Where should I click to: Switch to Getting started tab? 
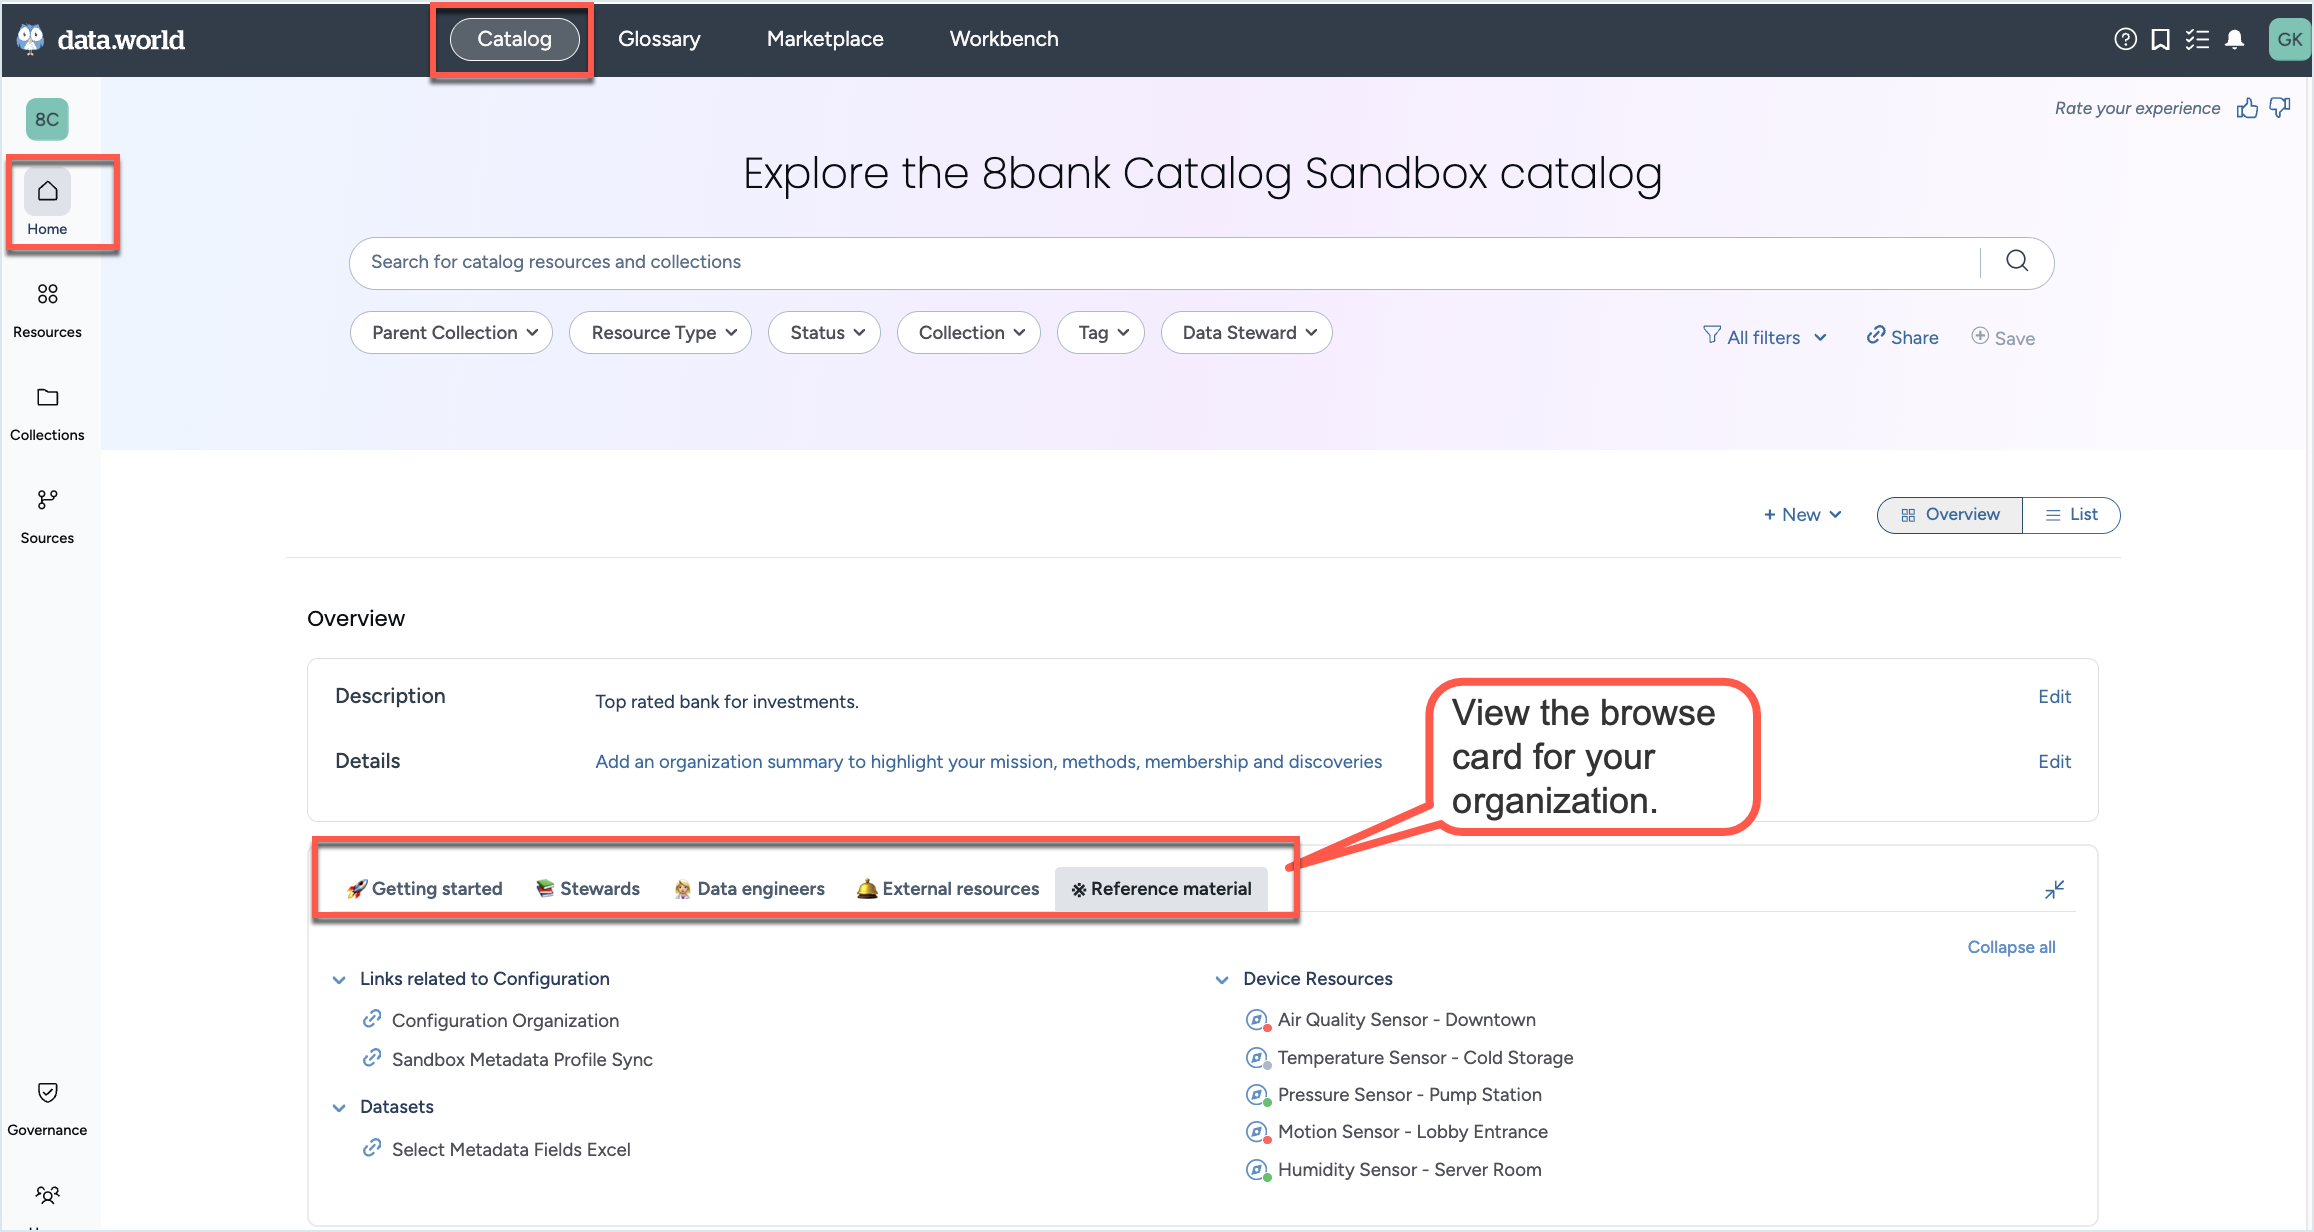coord(425,889)
